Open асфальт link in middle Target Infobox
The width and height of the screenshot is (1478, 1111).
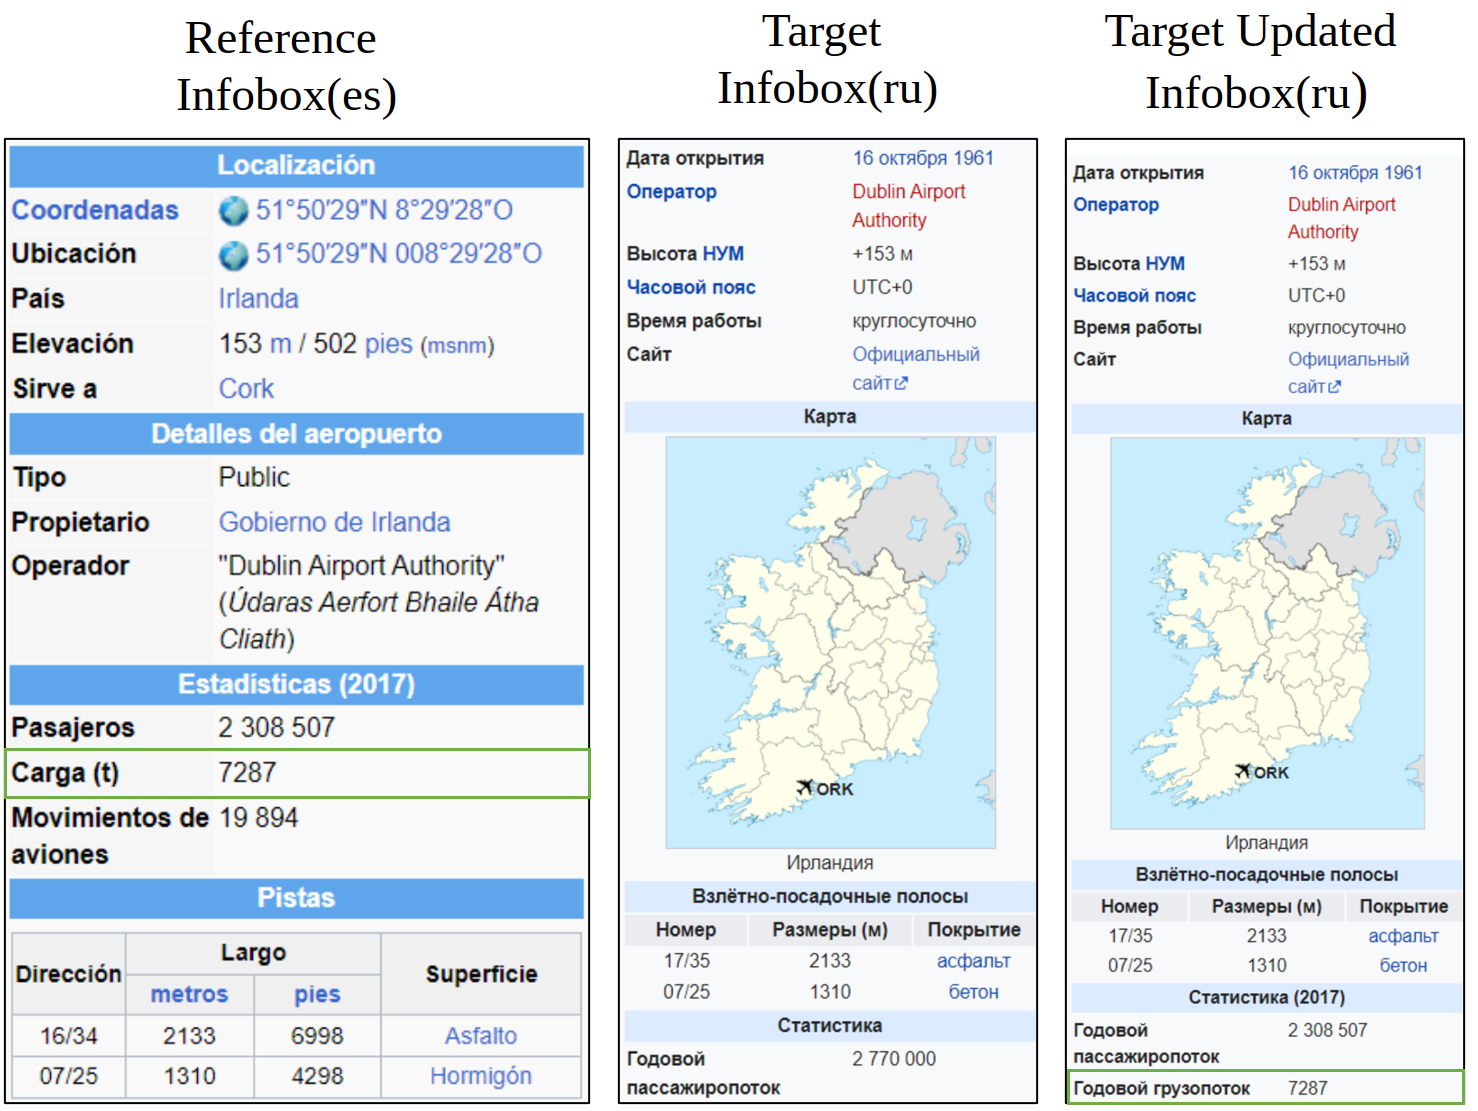[973, 961]
